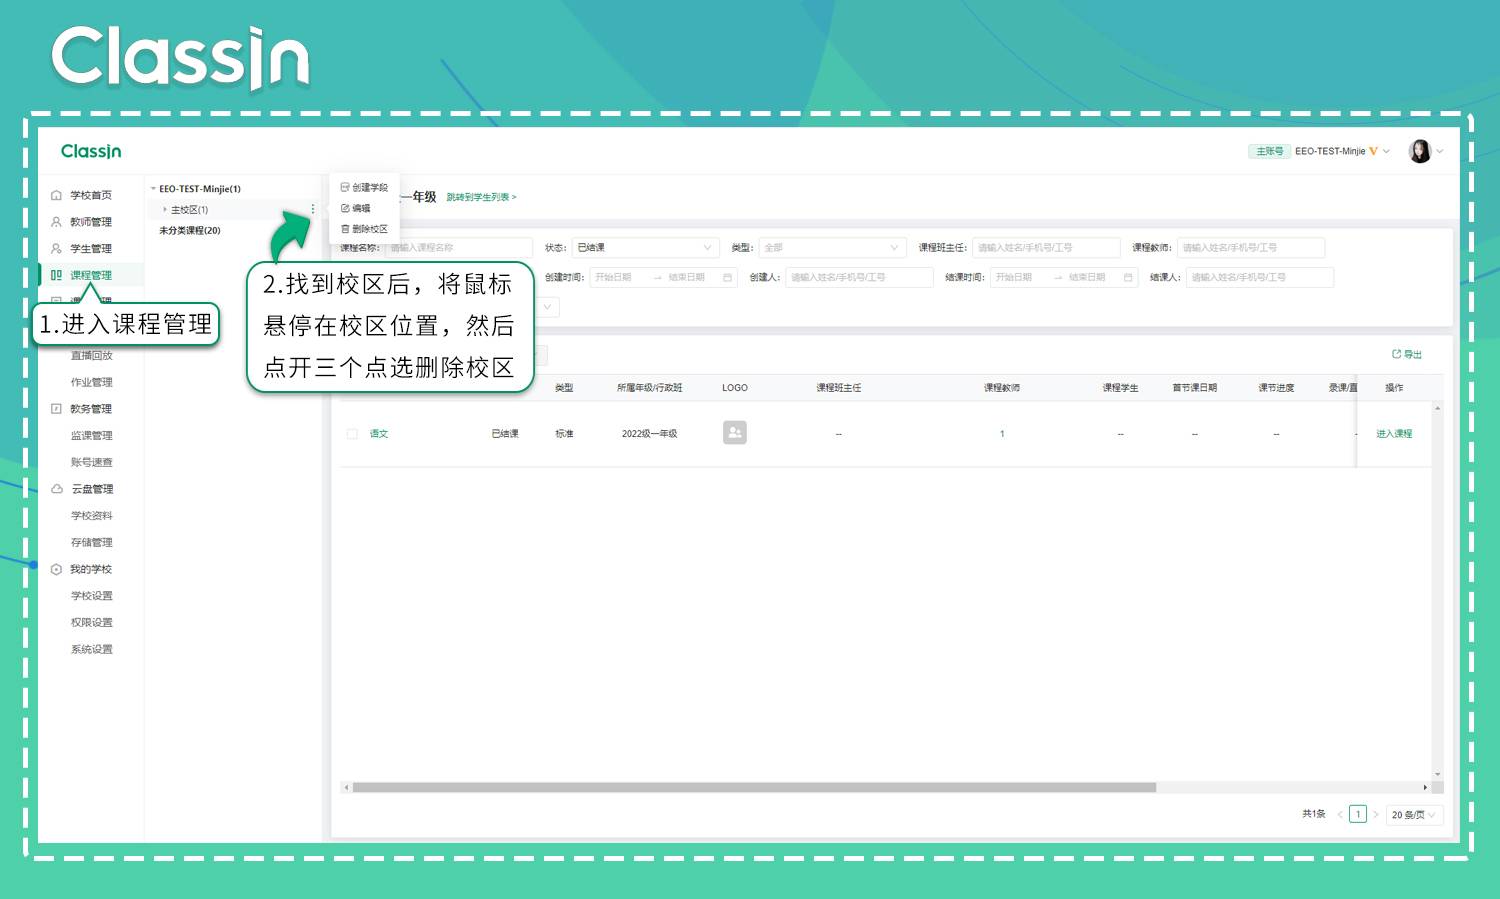Click the student icon beside 学生管理
Screen dimensions: 1500x899
click(x=56, y=249)
